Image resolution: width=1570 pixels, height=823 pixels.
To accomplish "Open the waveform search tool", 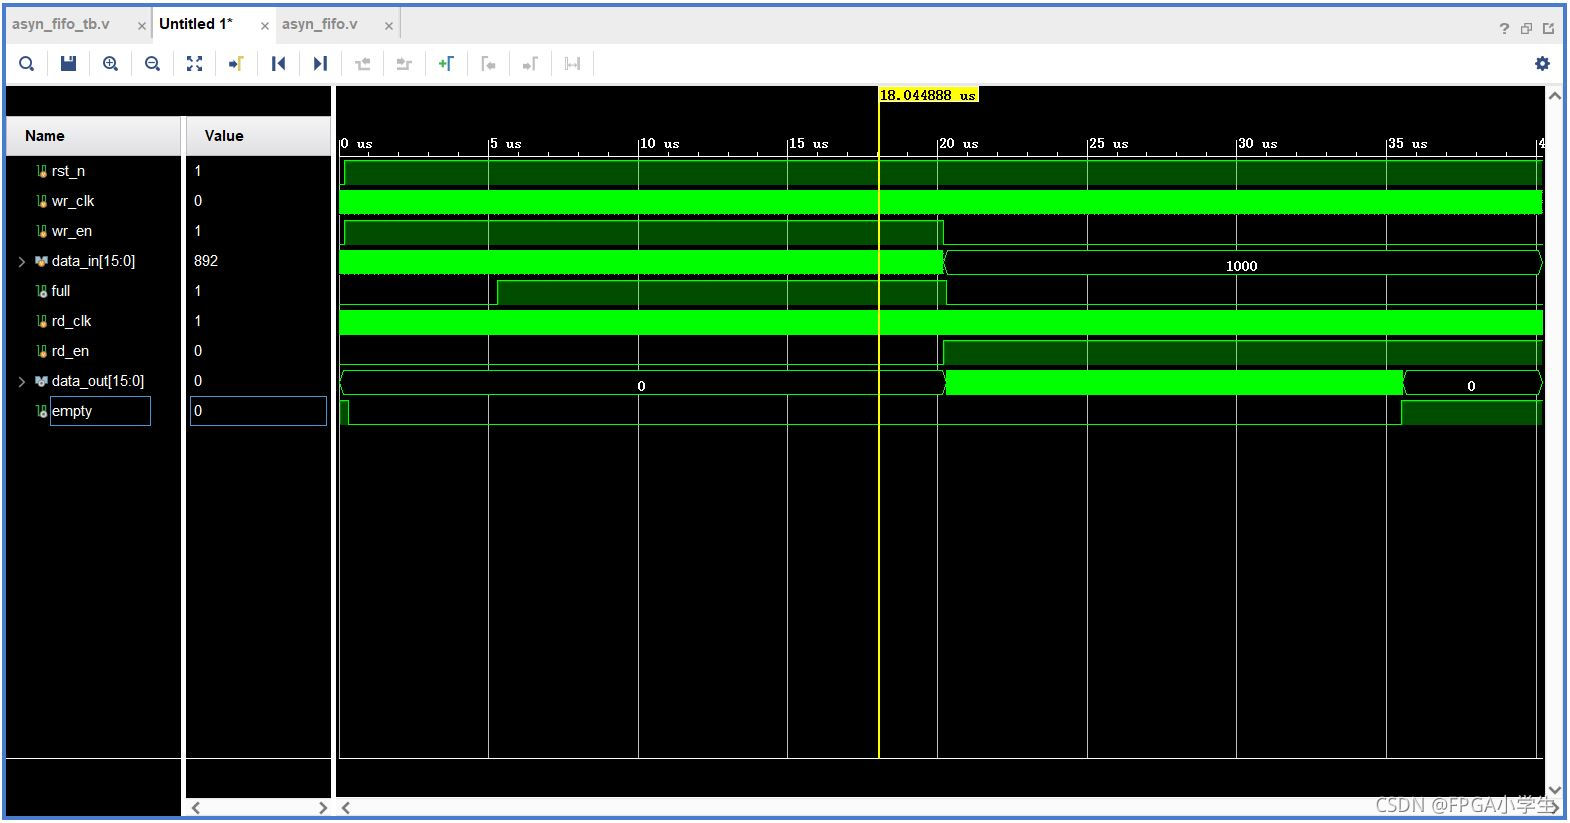I will click(27, 64).
